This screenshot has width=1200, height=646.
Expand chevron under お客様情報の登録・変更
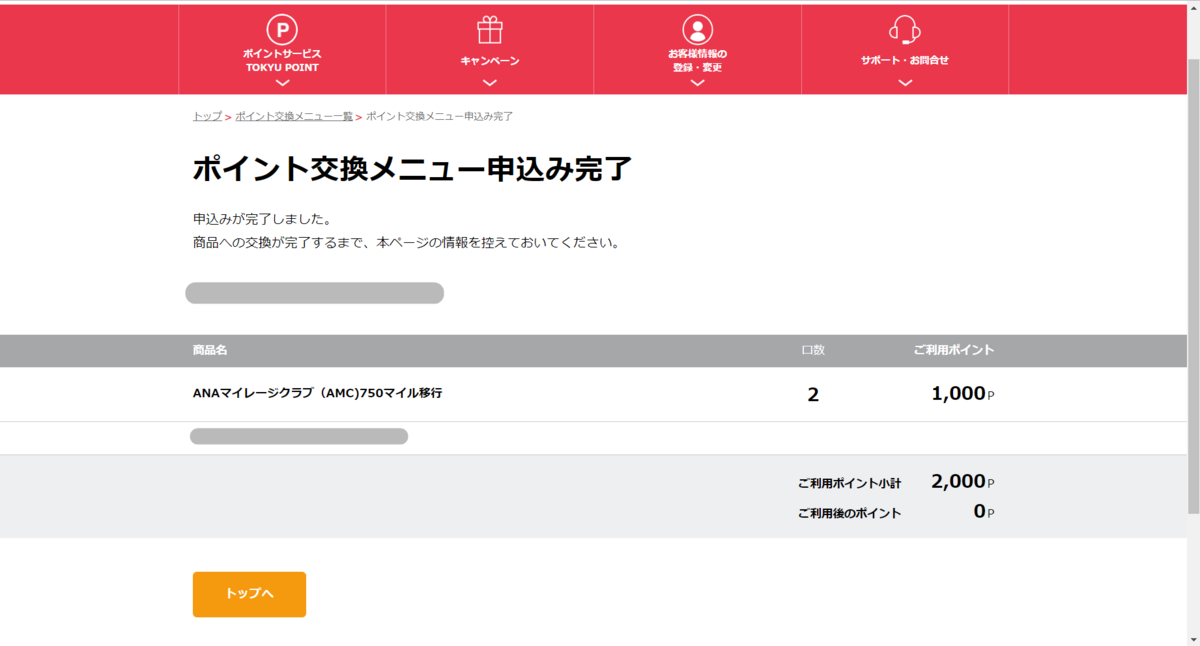click(698, 83)
